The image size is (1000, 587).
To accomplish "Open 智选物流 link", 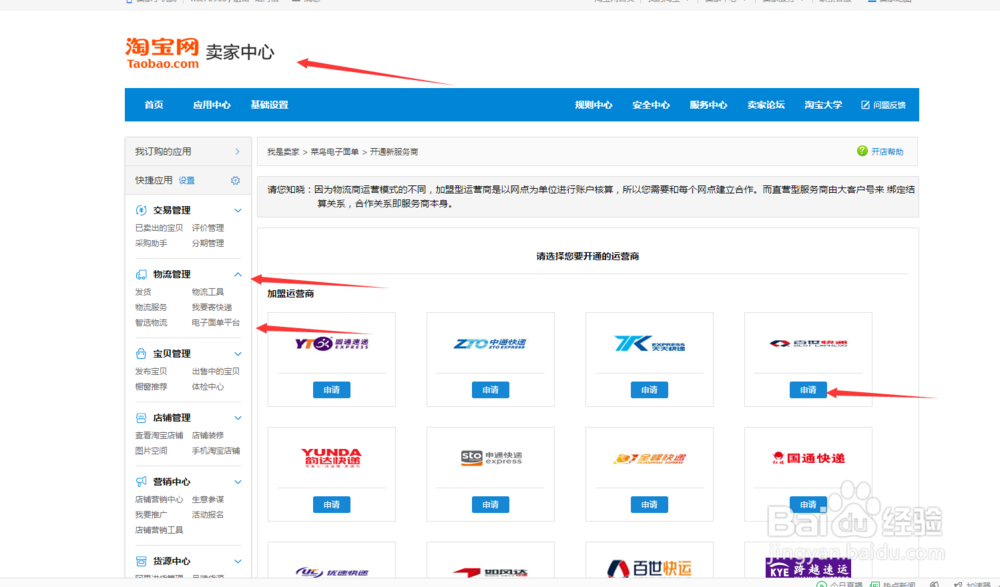I will (x=151, y=323).
